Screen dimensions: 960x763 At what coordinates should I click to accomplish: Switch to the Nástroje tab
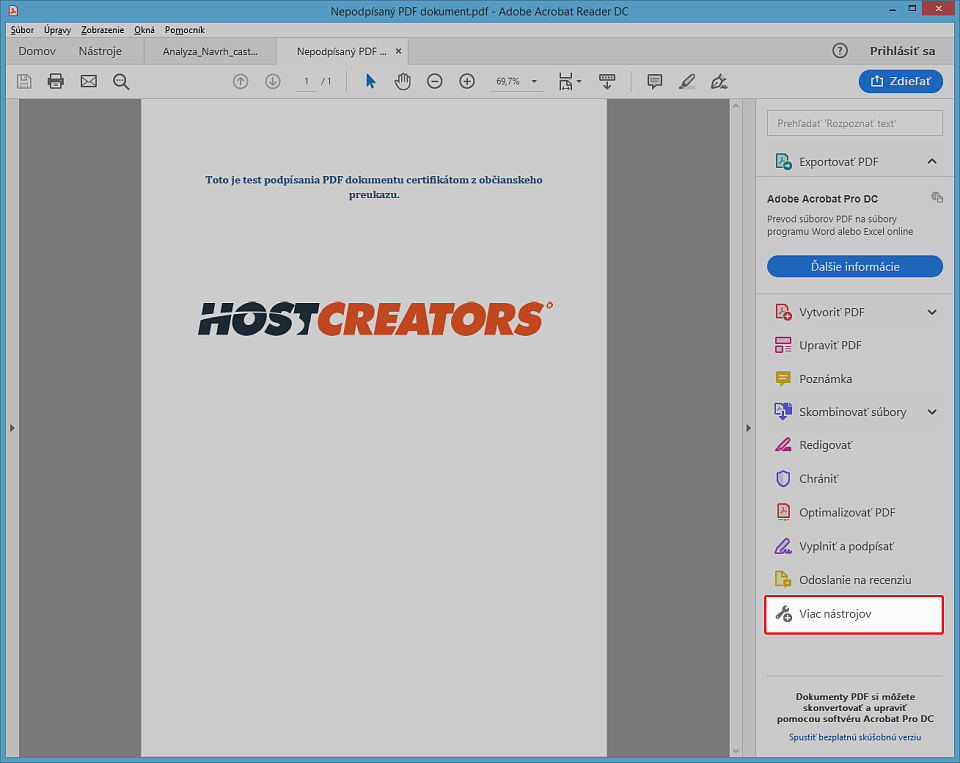100,51
